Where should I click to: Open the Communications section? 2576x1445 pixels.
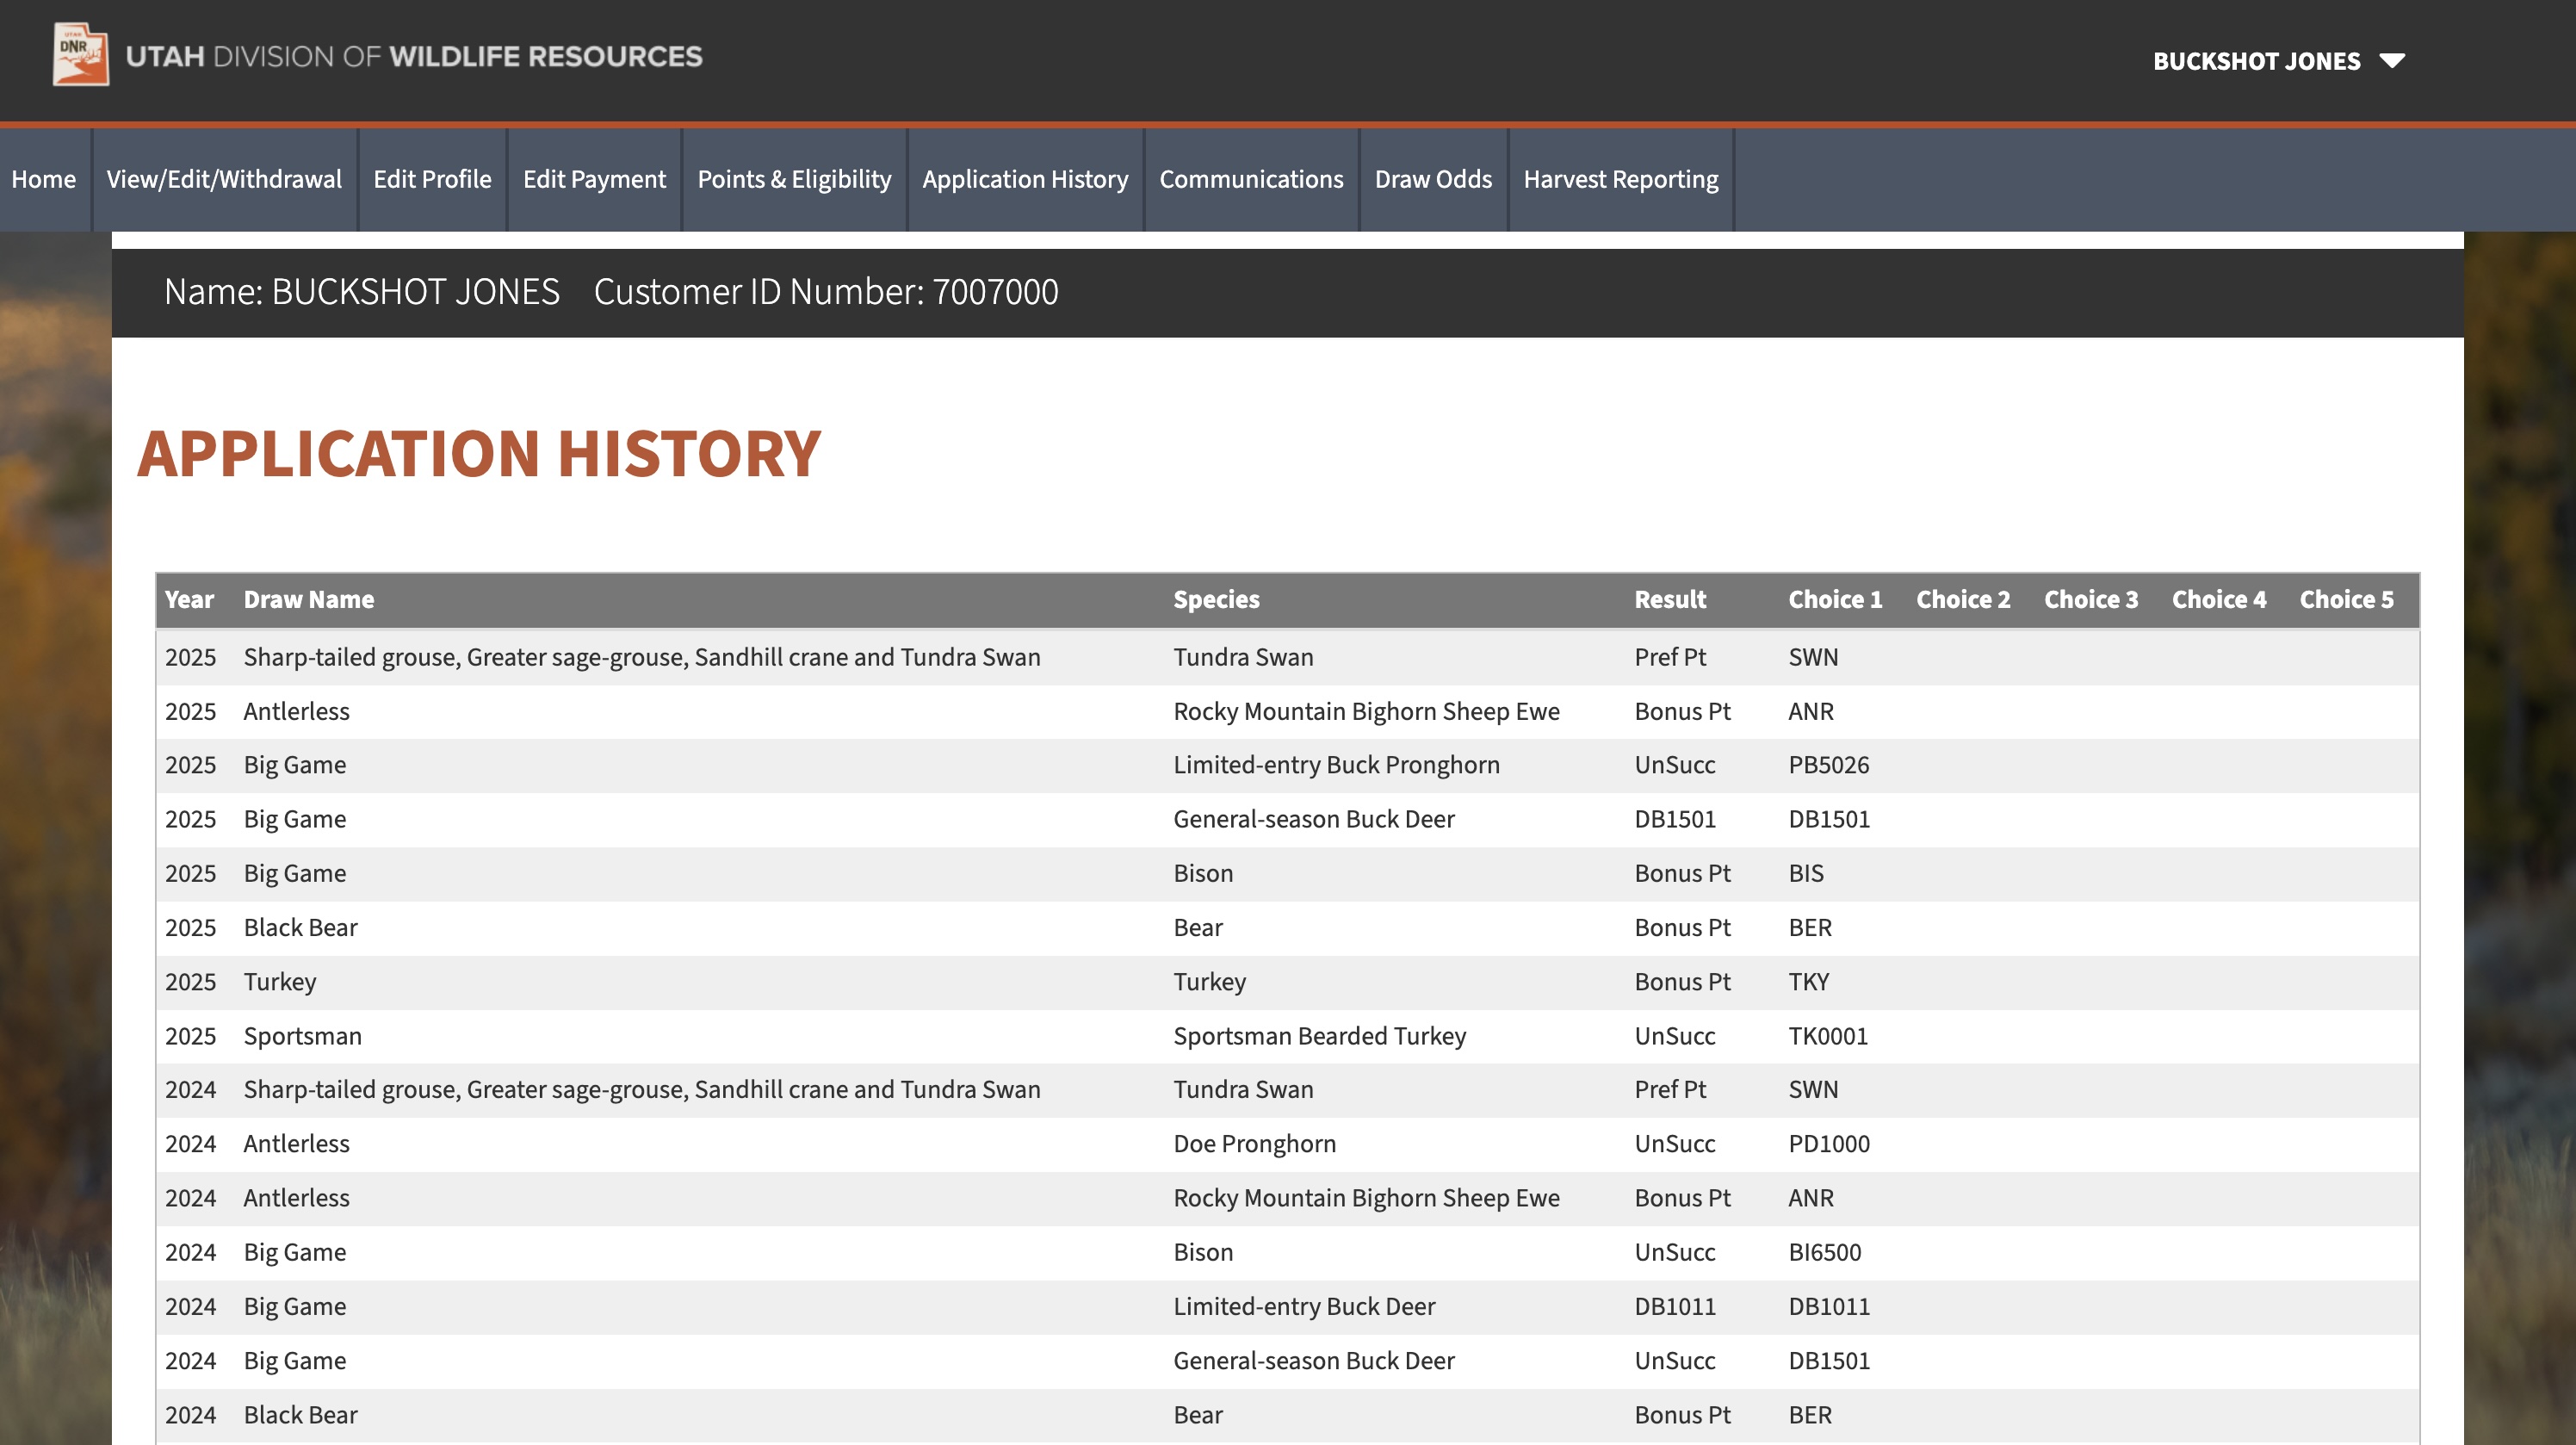(1251, 179)
